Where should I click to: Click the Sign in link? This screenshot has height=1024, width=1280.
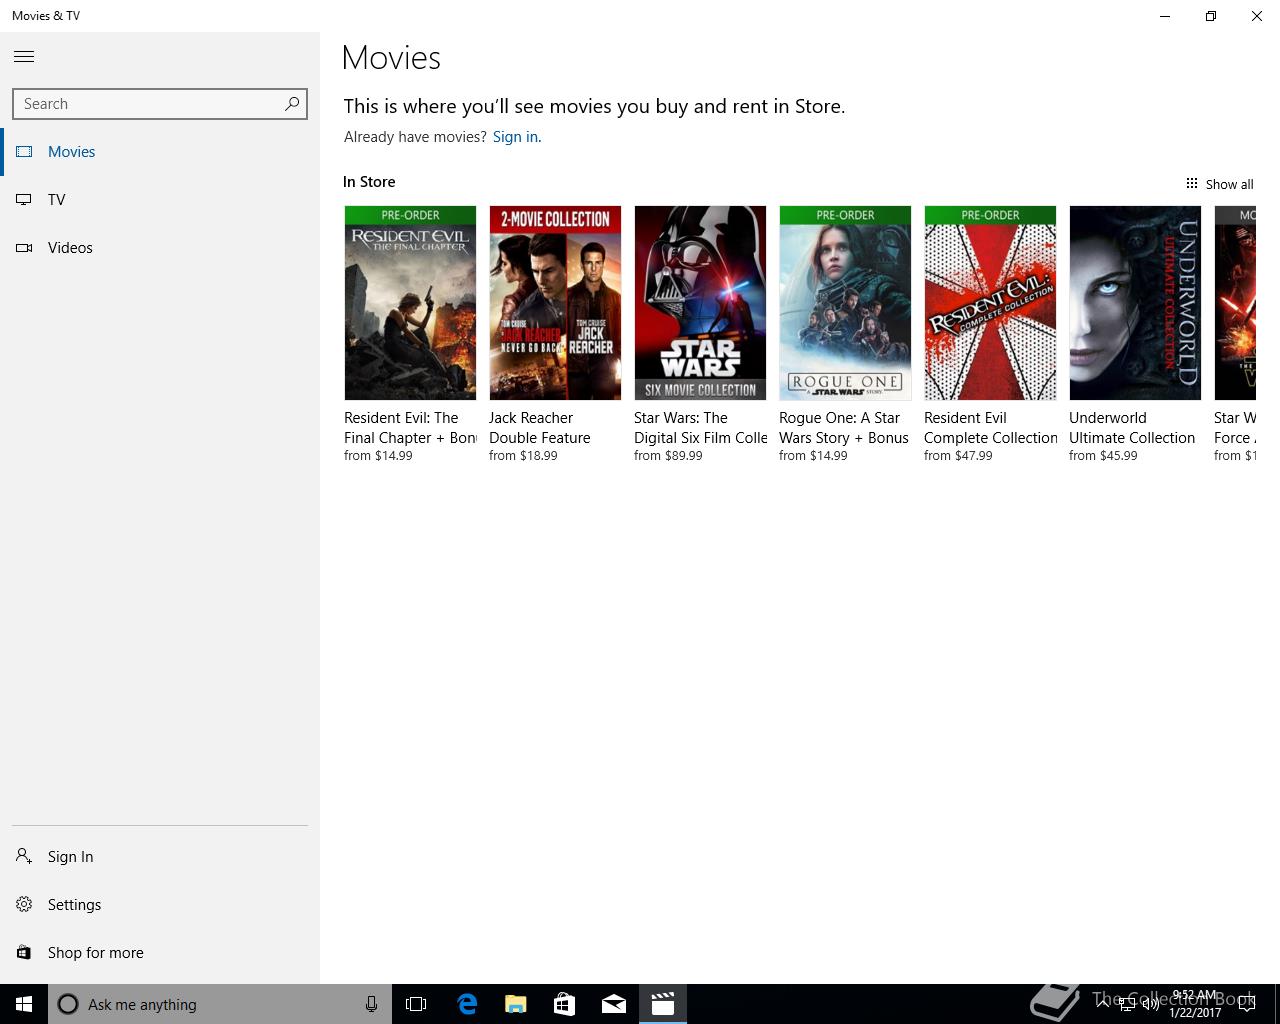pyautogui.click(x=515, y=137)
